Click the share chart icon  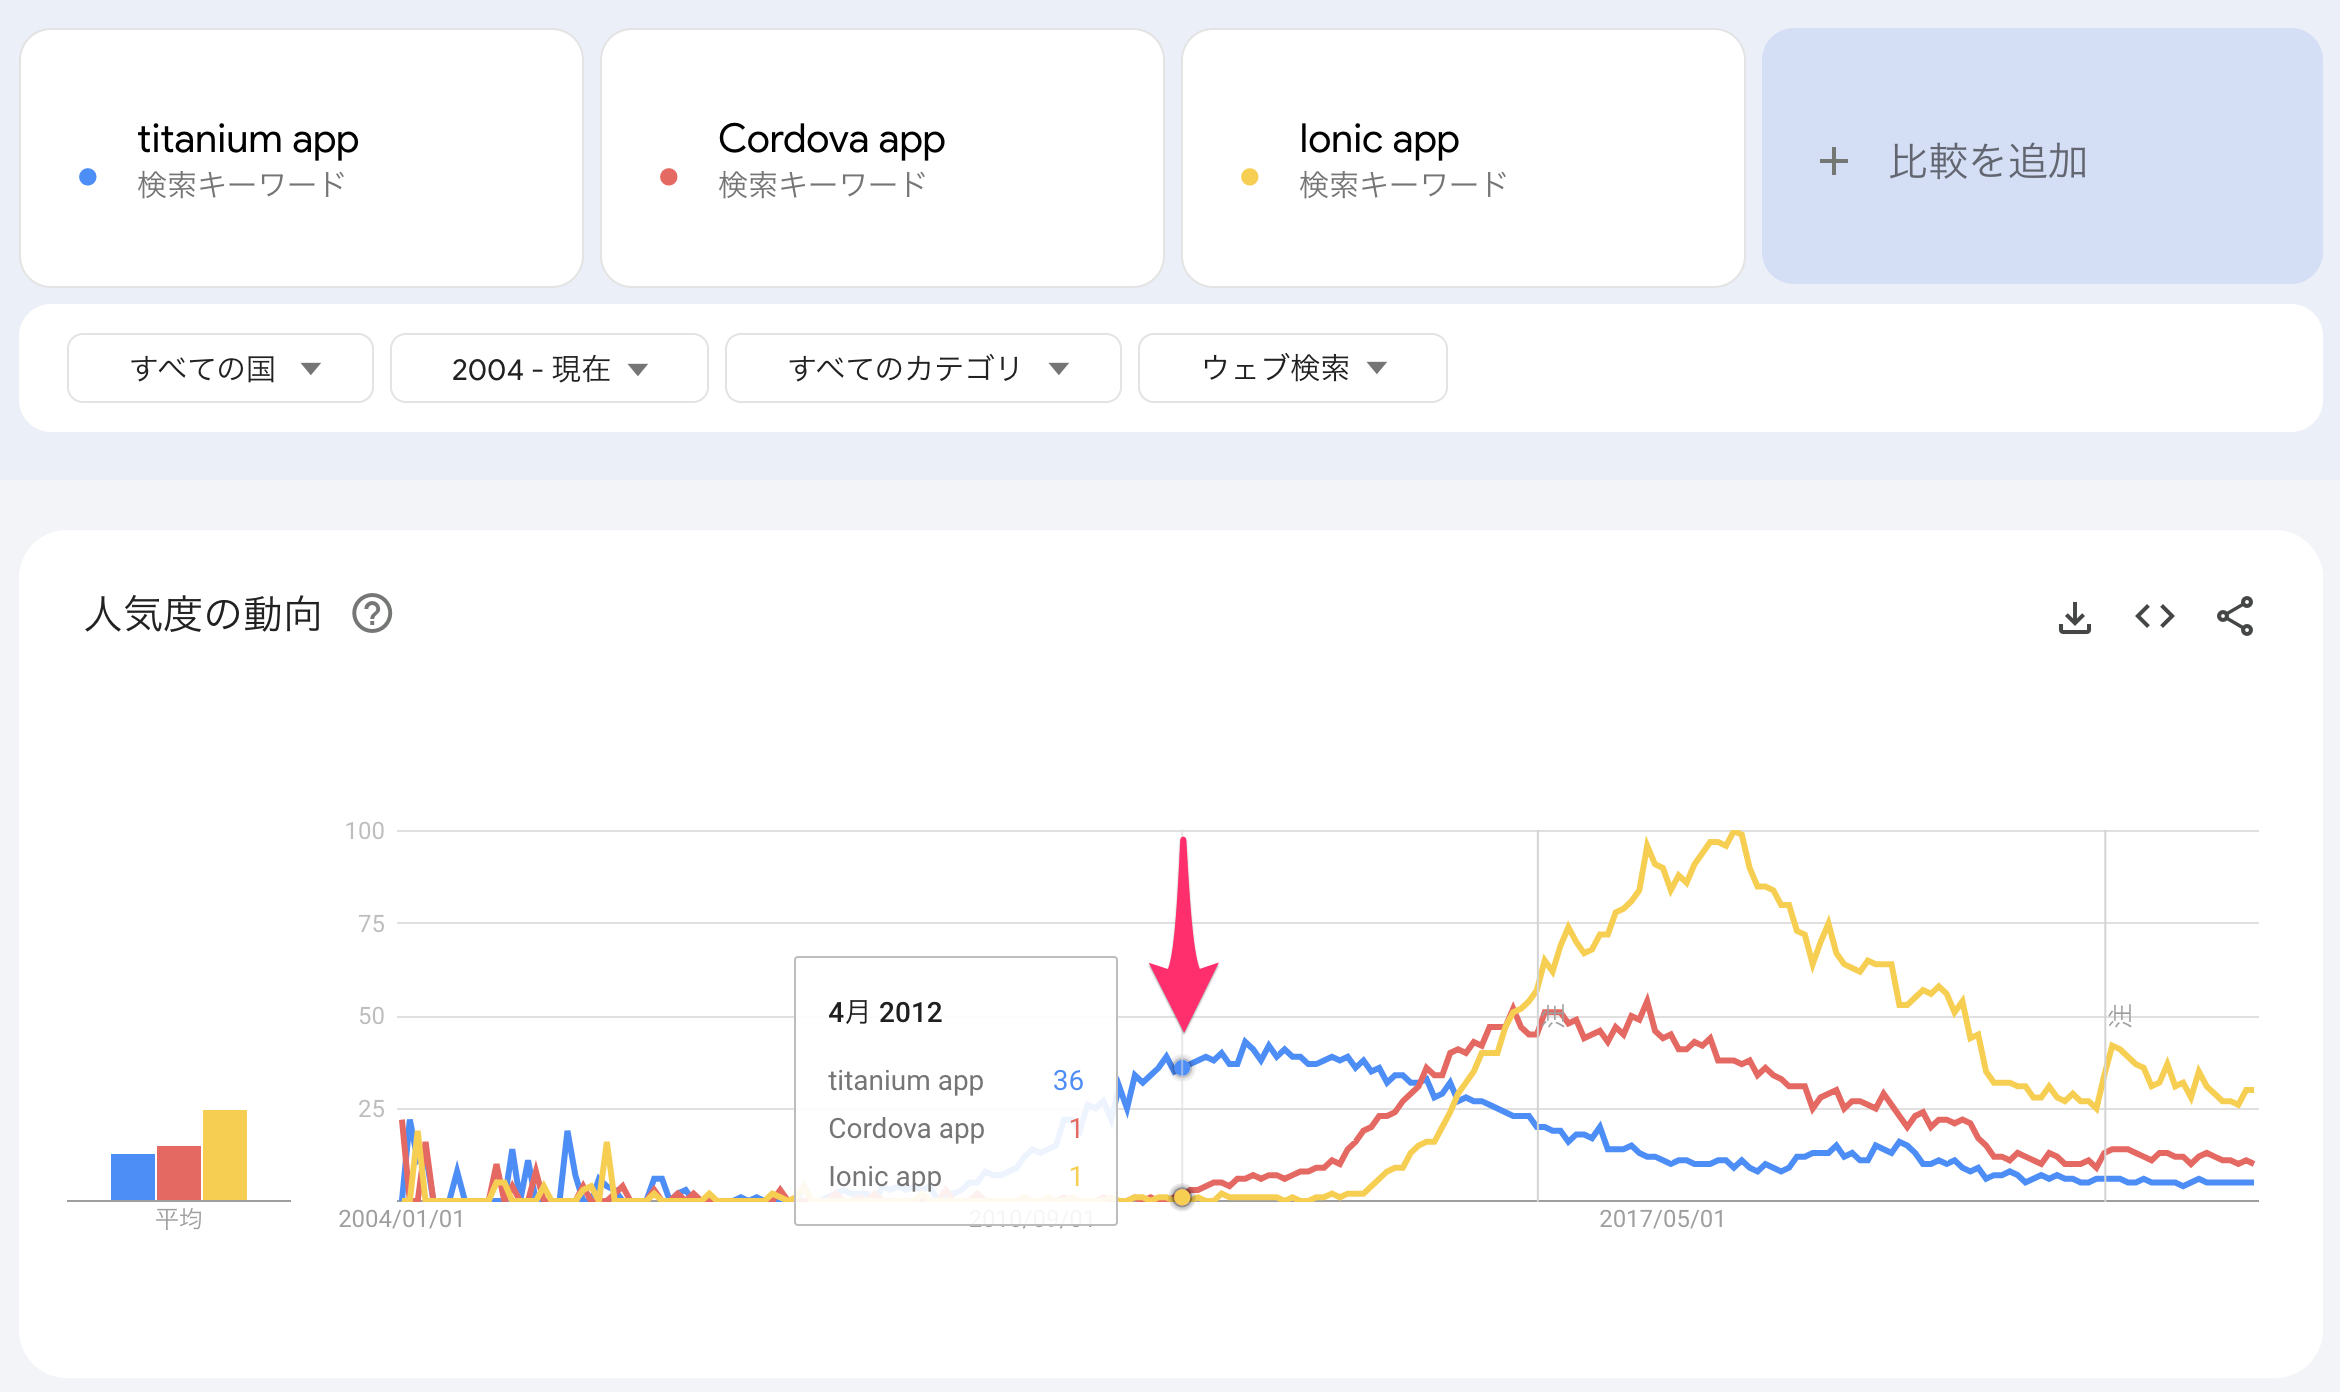pyautogui.click(x=2235, y=617)
